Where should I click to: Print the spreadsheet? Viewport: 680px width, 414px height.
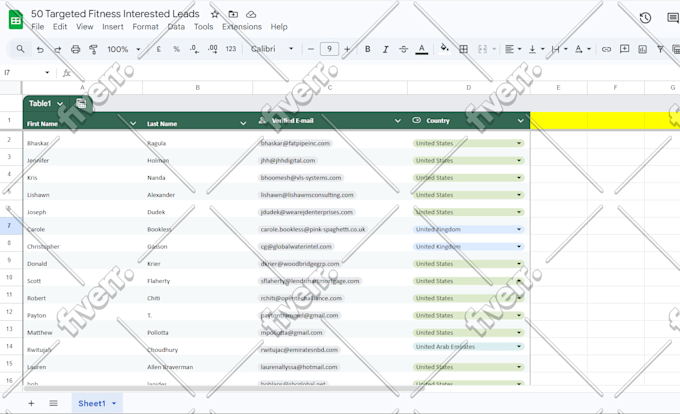(75, 49)
